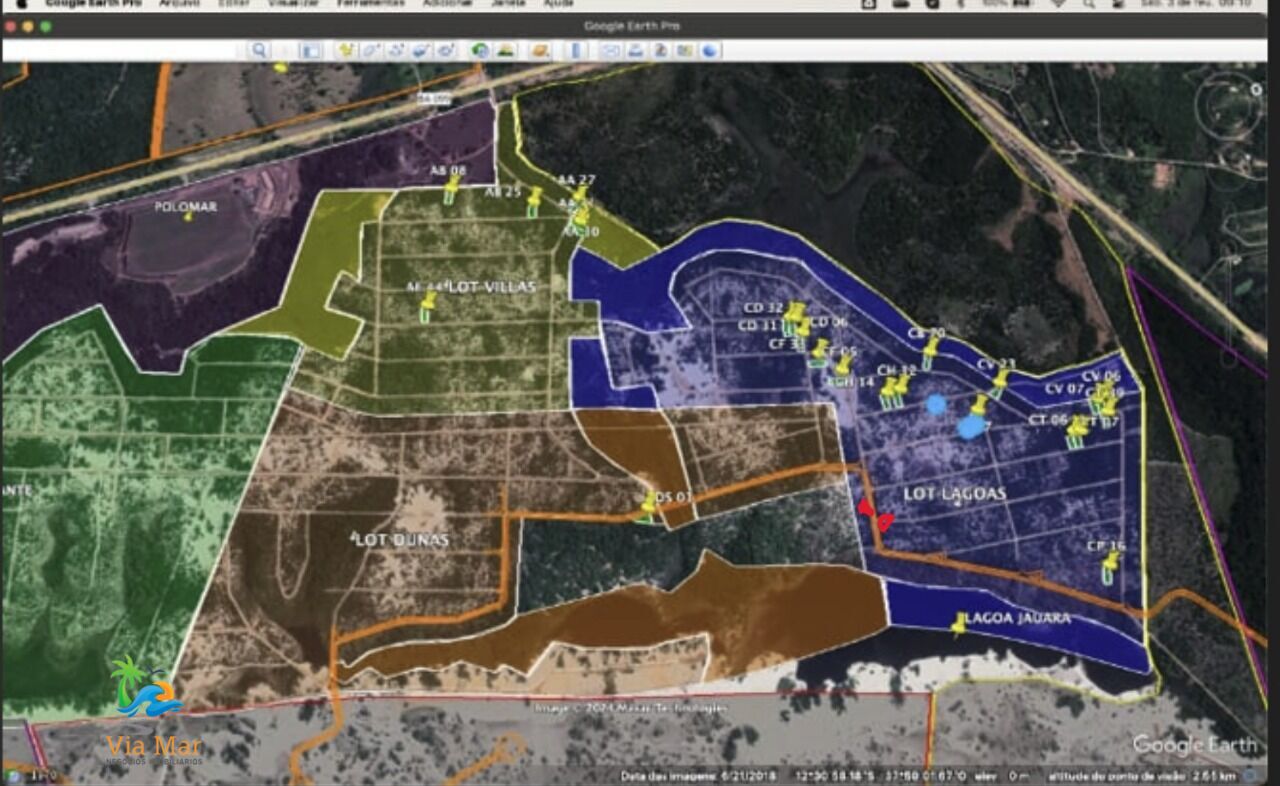Toggle sunlight across the landscape
Screen dimensions: 1280x786
(506, 50)
